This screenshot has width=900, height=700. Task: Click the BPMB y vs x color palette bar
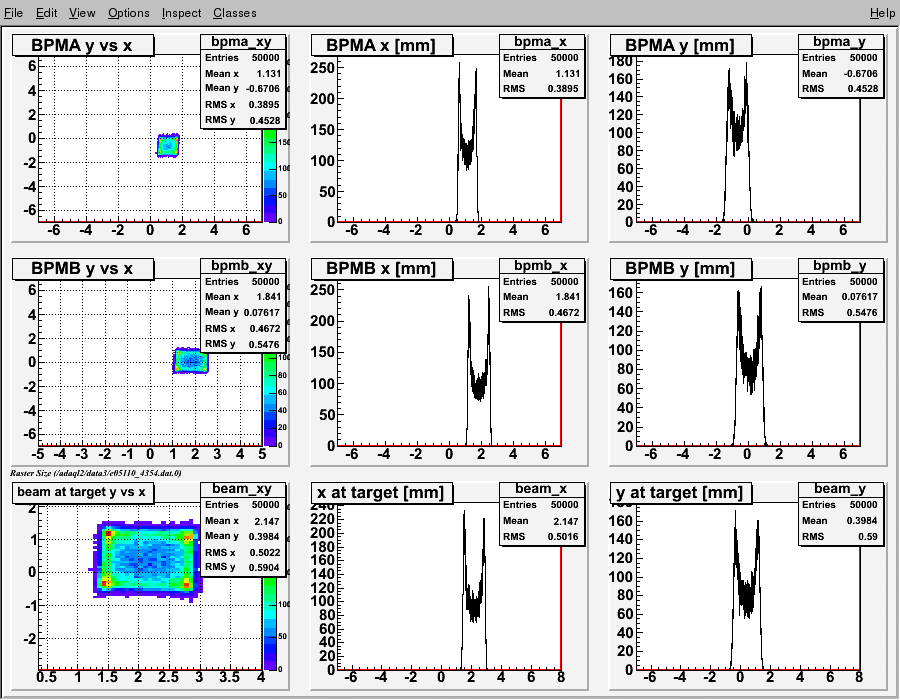270,399
